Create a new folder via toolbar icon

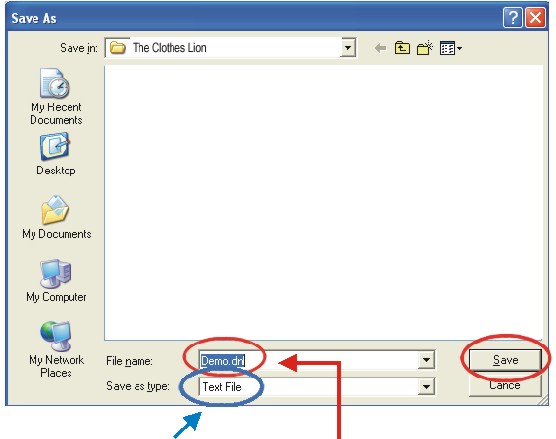click(x=425, y=48)
